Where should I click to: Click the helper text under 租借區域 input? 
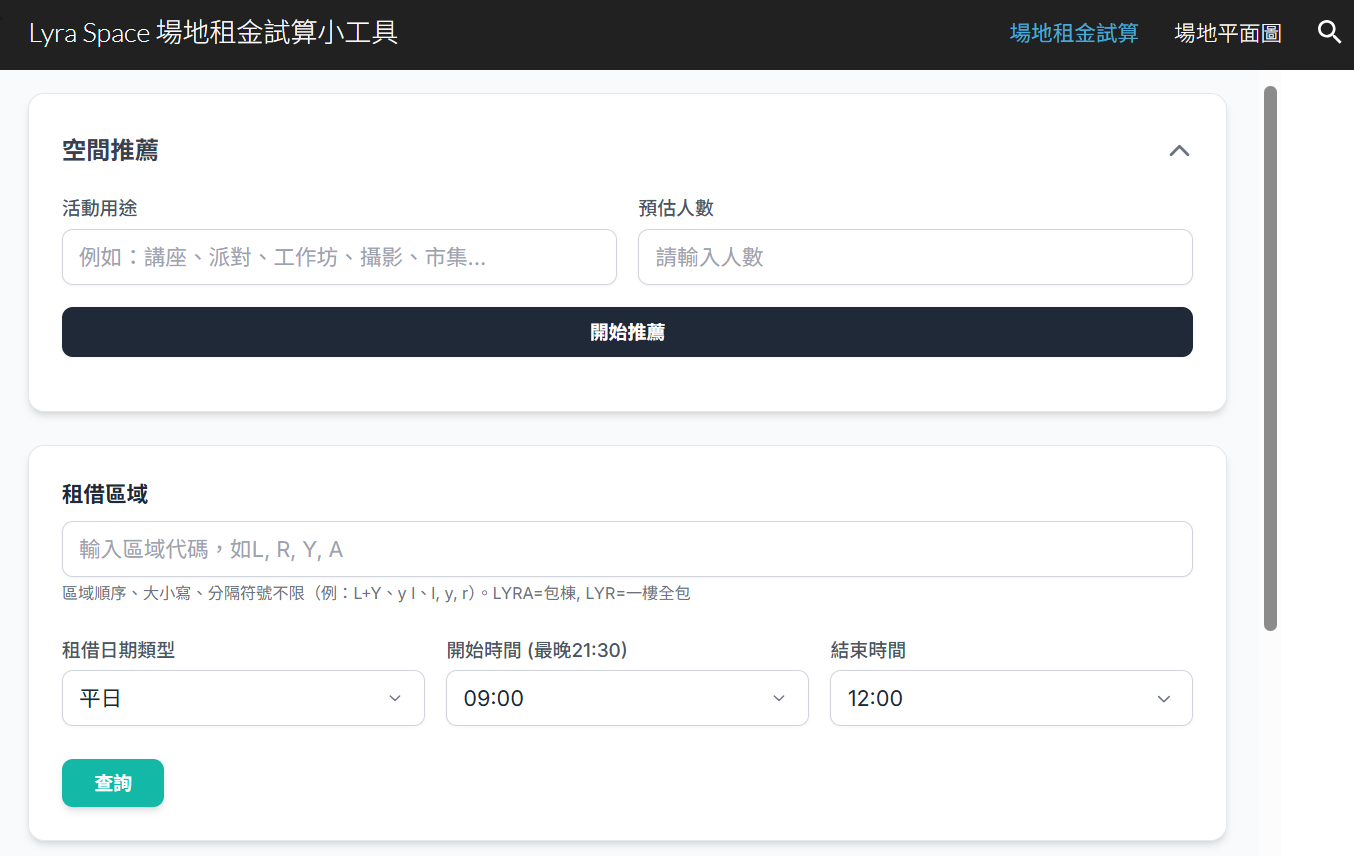coord(376,594)
